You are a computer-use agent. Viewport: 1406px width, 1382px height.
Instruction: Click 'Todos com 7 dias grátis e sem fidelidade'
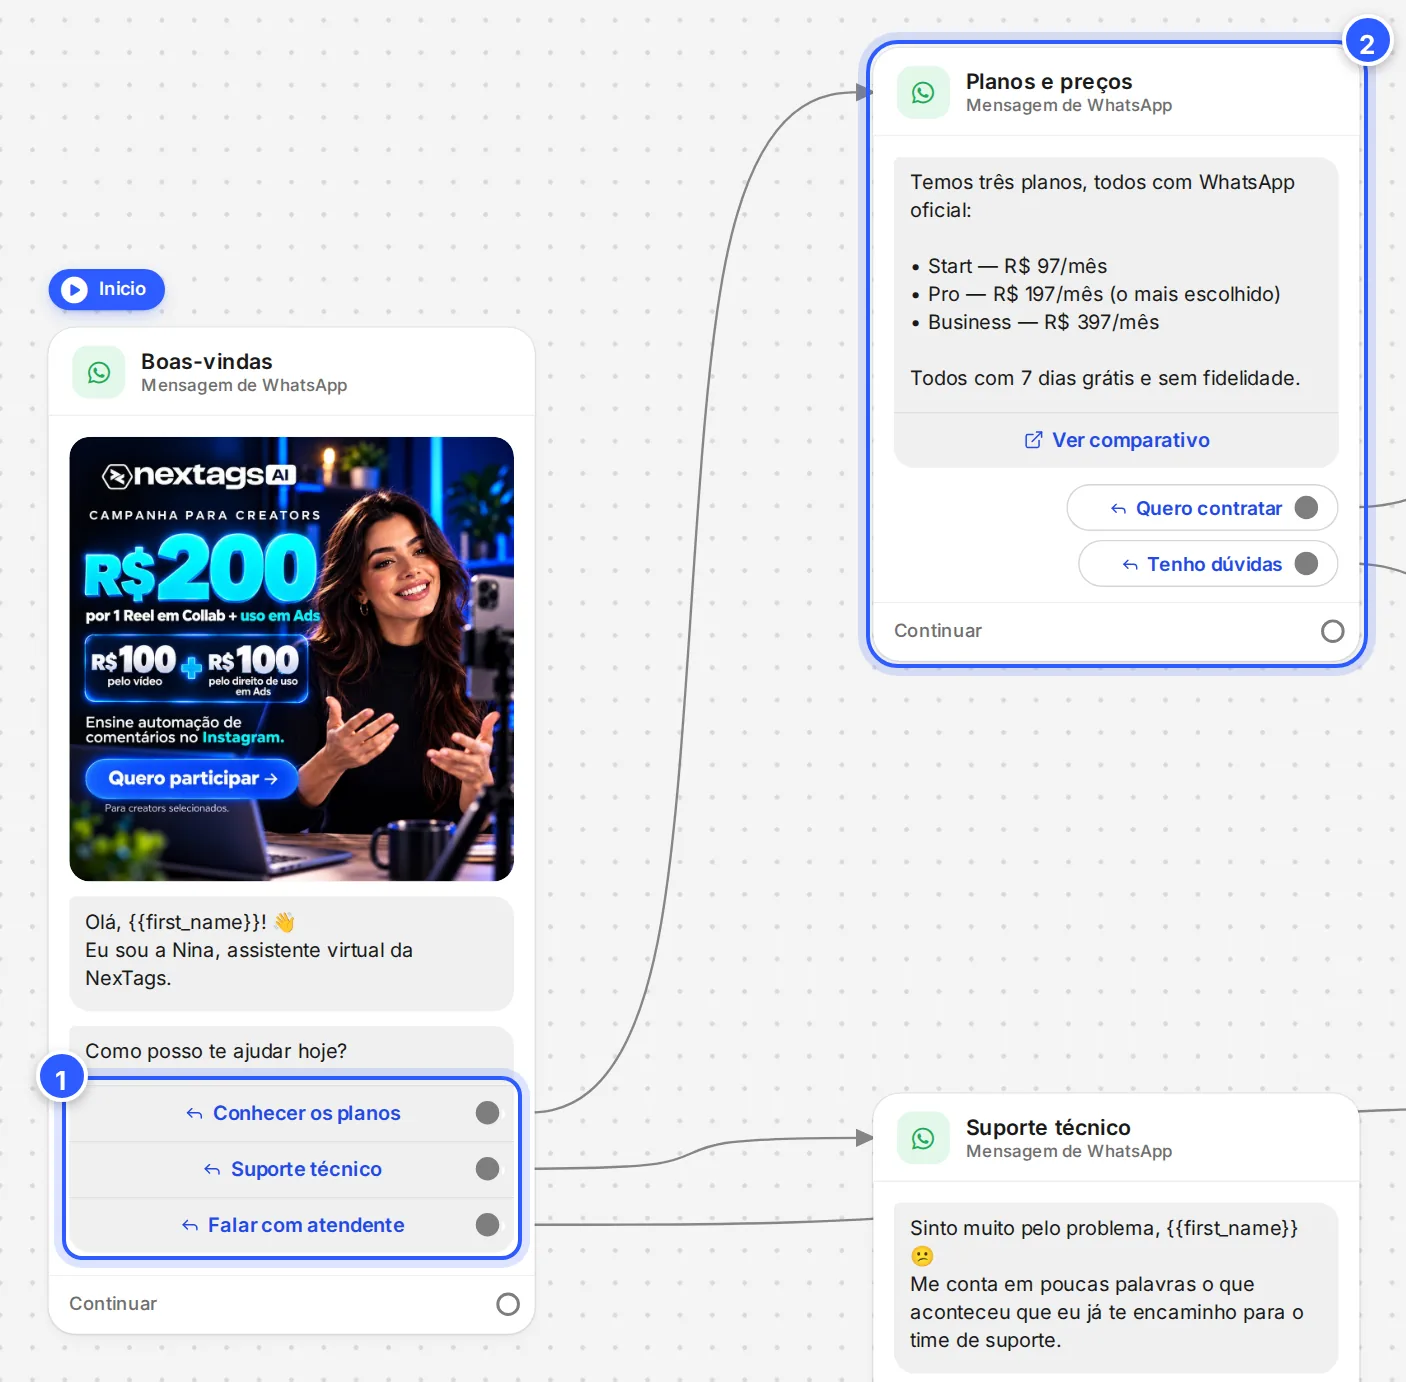coord(1105,378)
